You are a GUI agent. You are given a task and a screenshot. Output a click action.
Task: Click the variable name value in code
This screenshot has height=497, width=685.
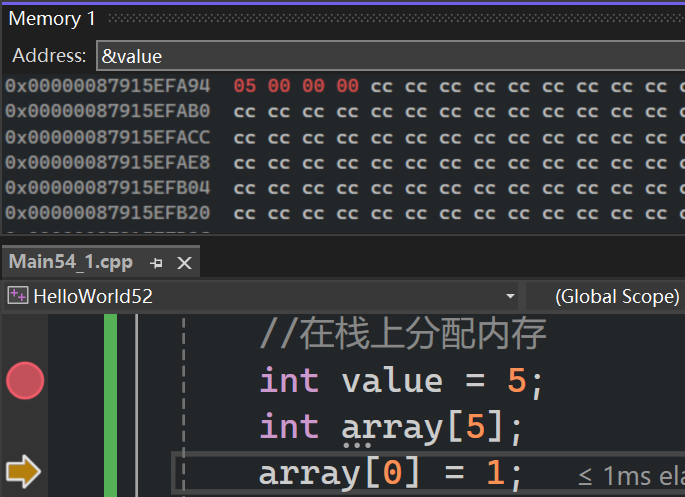[392, 381]
